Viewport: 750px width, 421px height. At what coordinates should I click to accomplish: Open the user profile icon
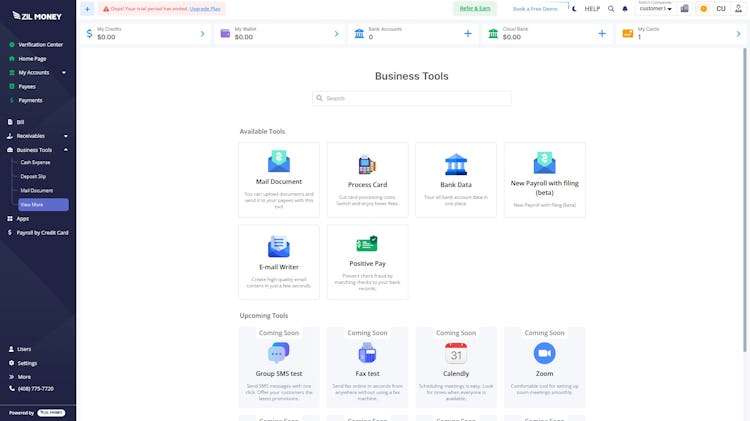tap(738, 9)
